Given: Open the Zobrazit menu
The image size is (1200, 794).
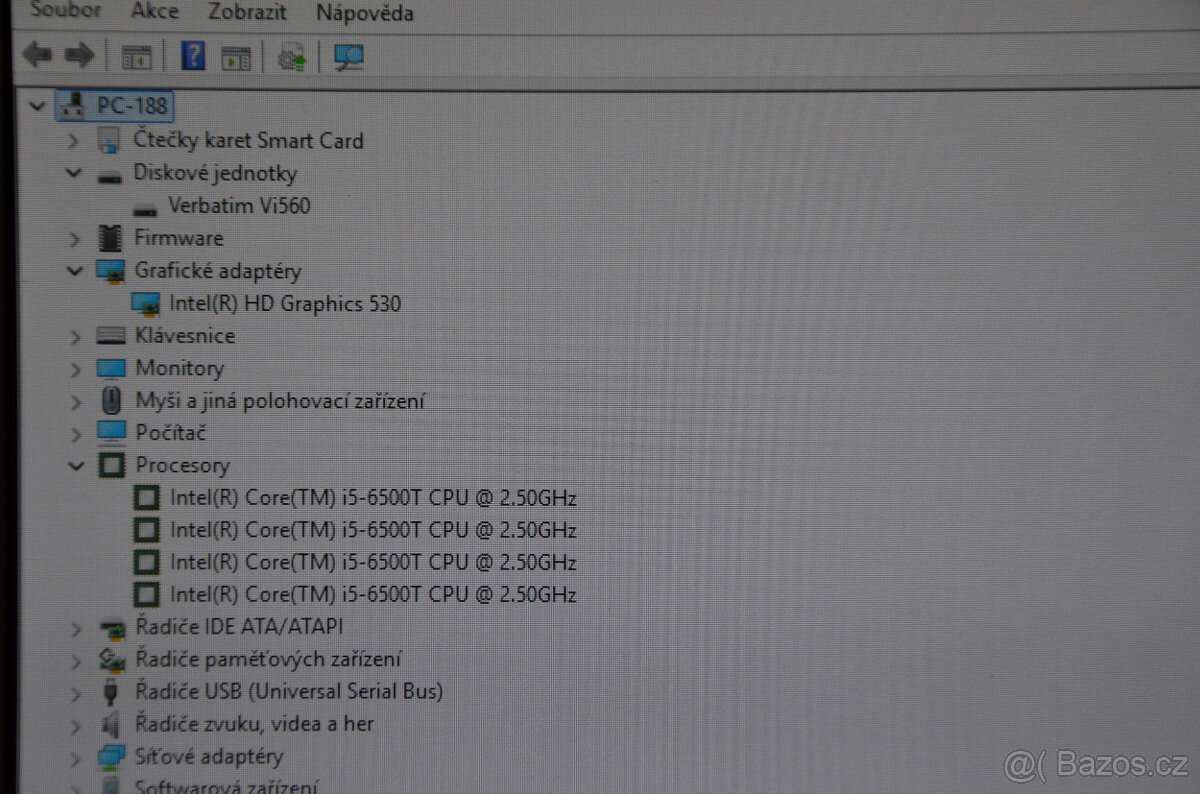Looking at the screenshot, I should point(246,13).
